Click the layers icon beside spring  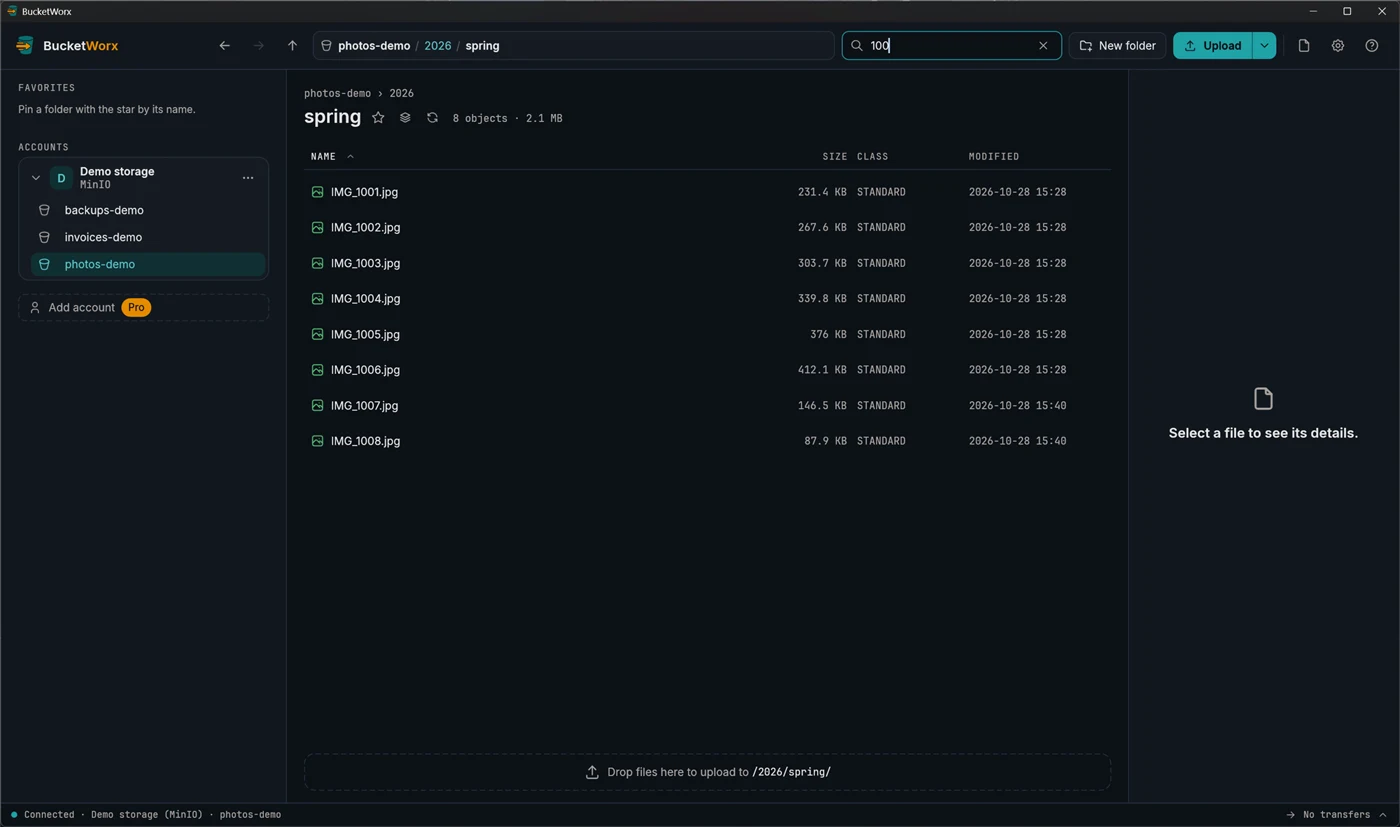tap(405, 118)
